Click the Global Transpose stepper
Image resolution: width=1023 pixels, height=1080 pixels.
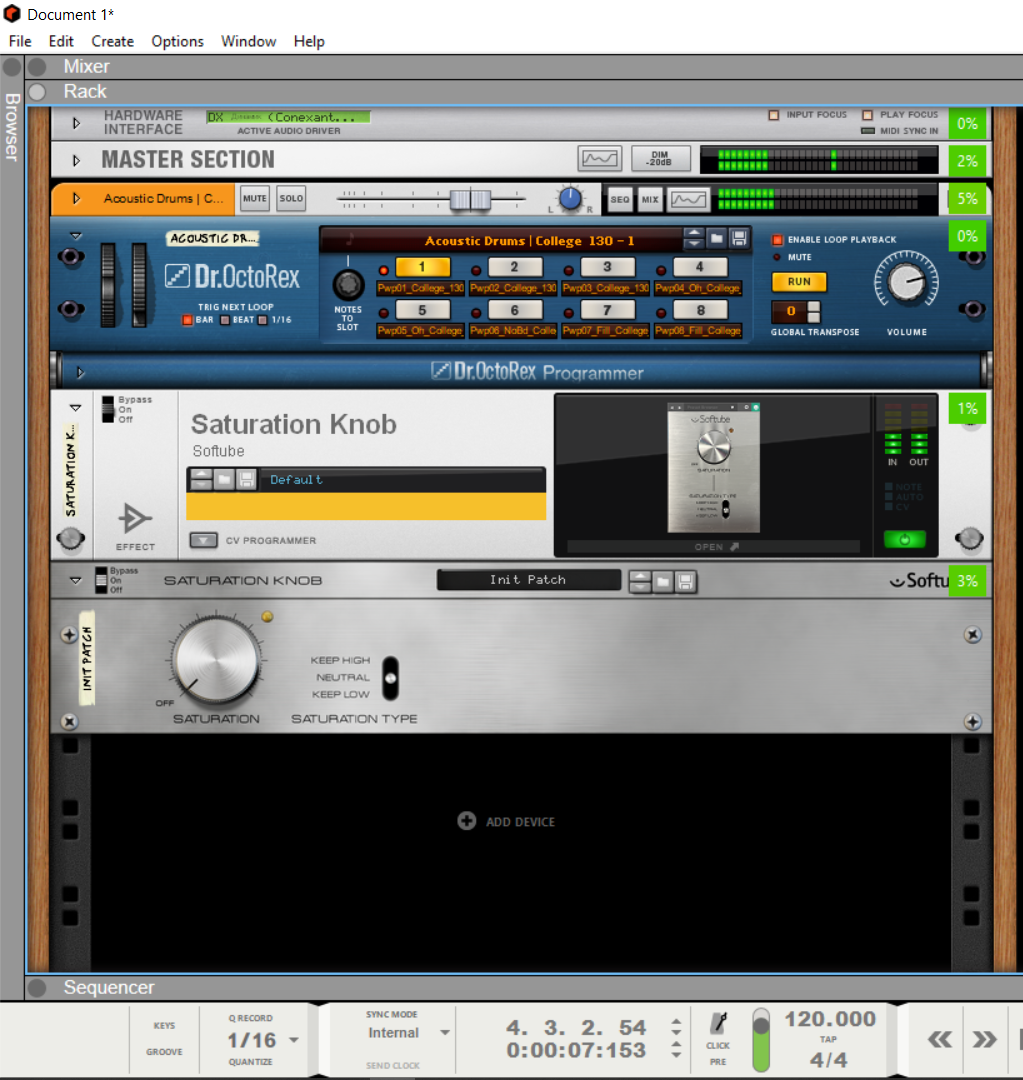click(x=814, y=311)
